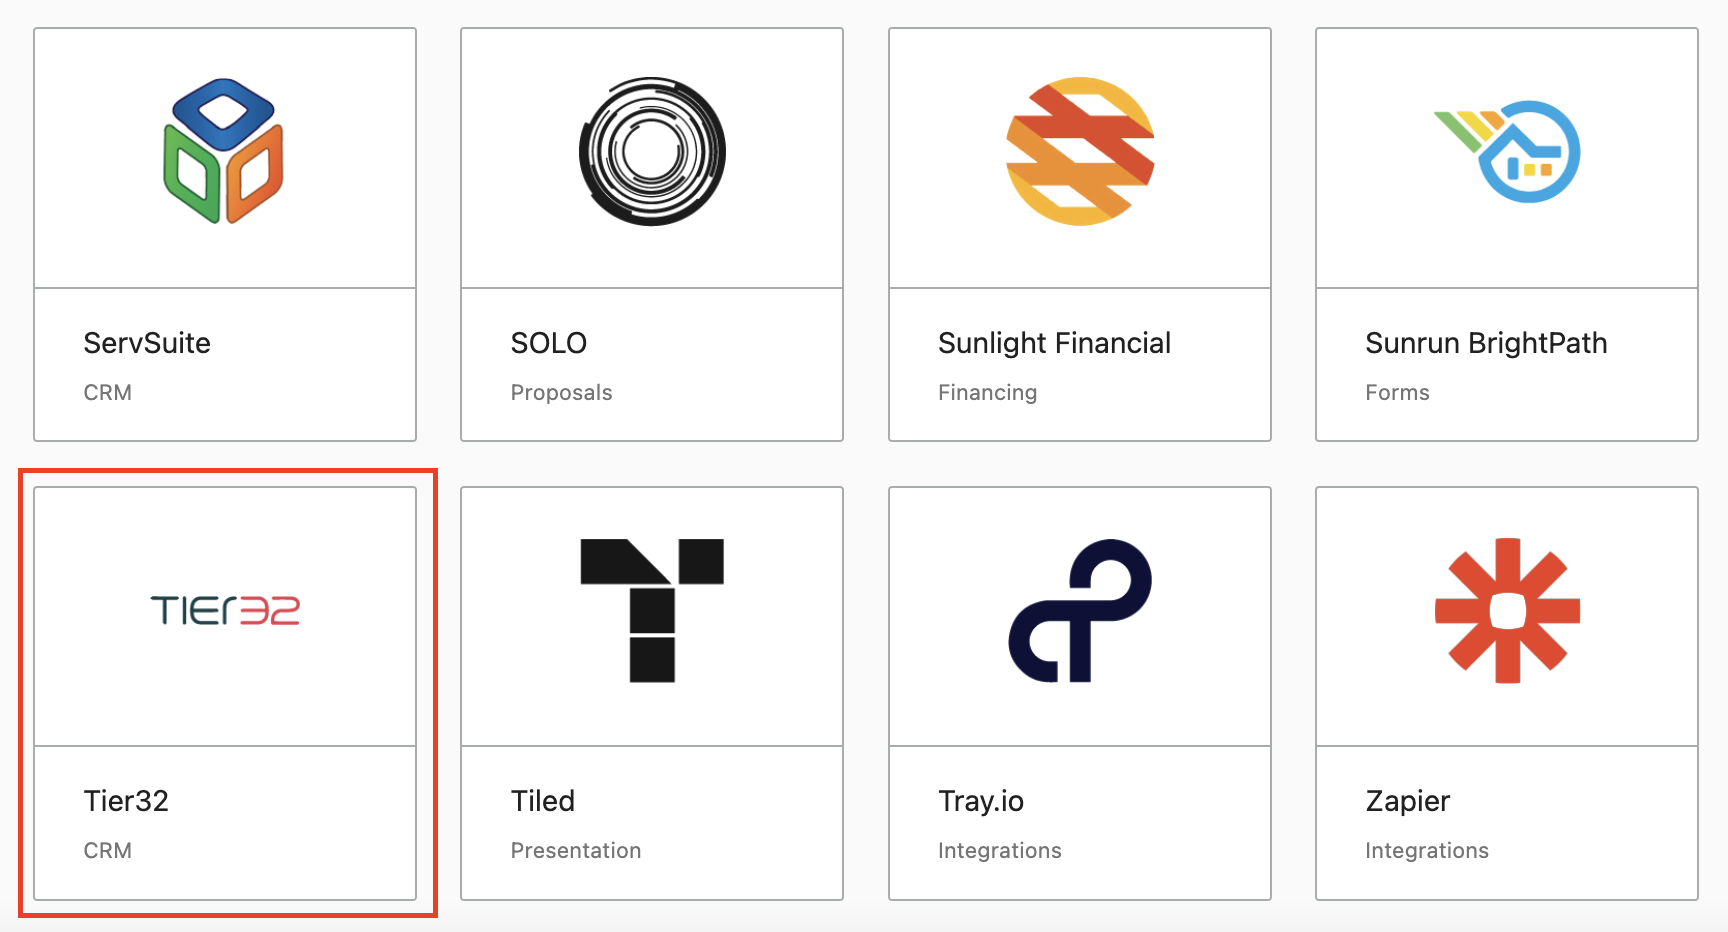This screenshot has height=932, width=1728.
Task: Open the Tray.io title text
Action: [x=981, y=801]
